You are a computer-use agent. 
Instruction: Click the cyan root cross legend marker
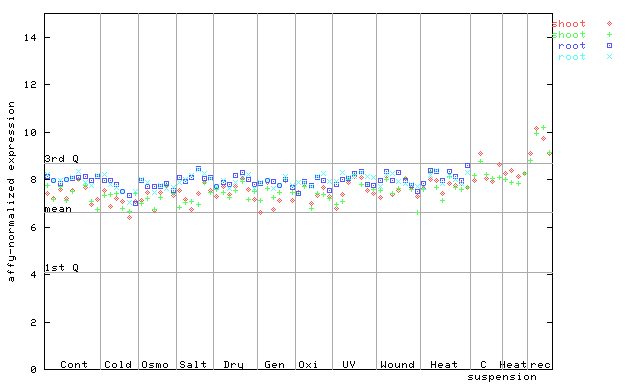[609, 57]
